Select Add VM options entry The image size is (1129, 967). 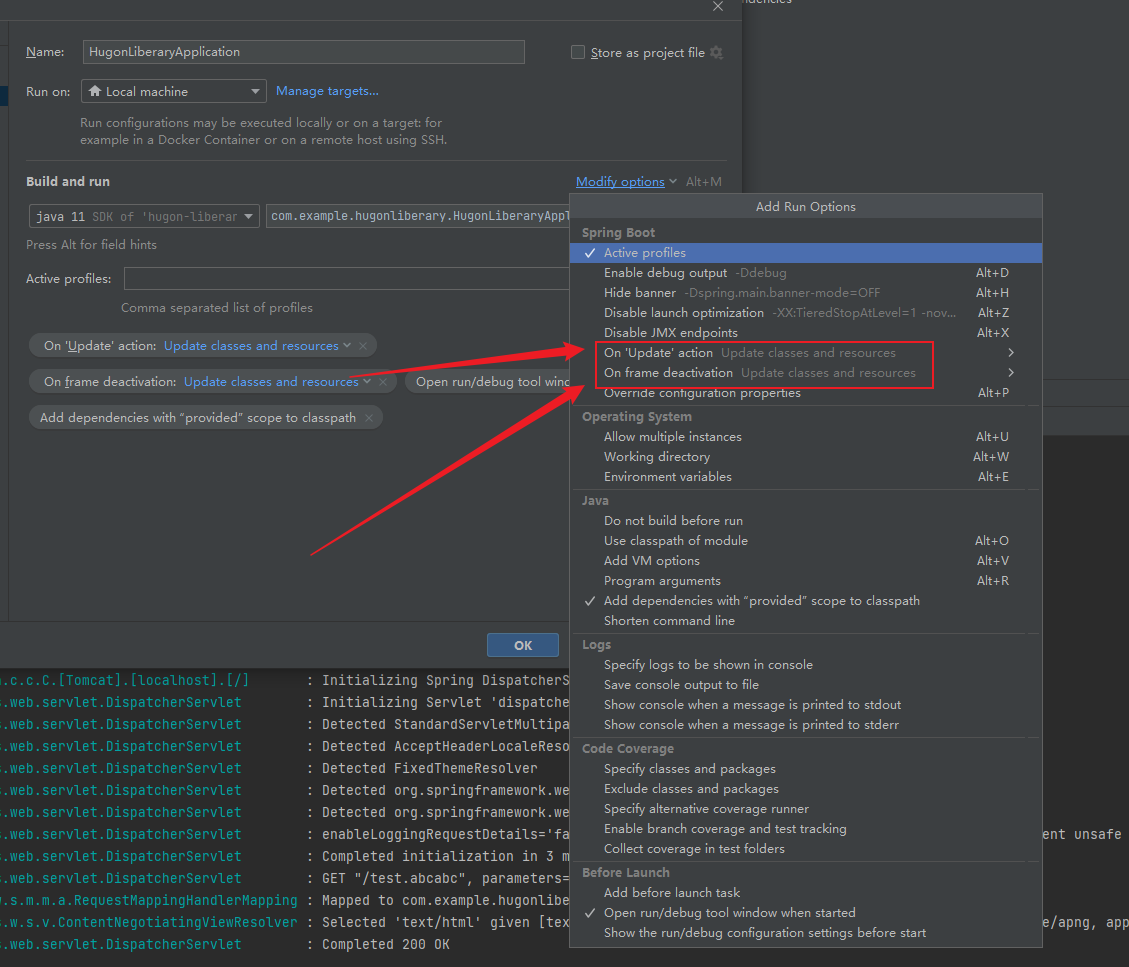(x=806, y=560)
